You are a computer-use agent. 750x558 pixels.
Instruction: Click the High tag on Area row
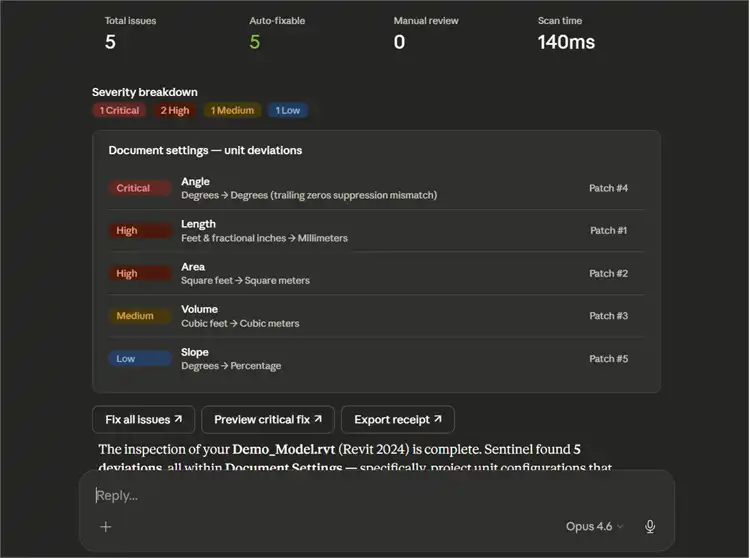coord(140,274)
